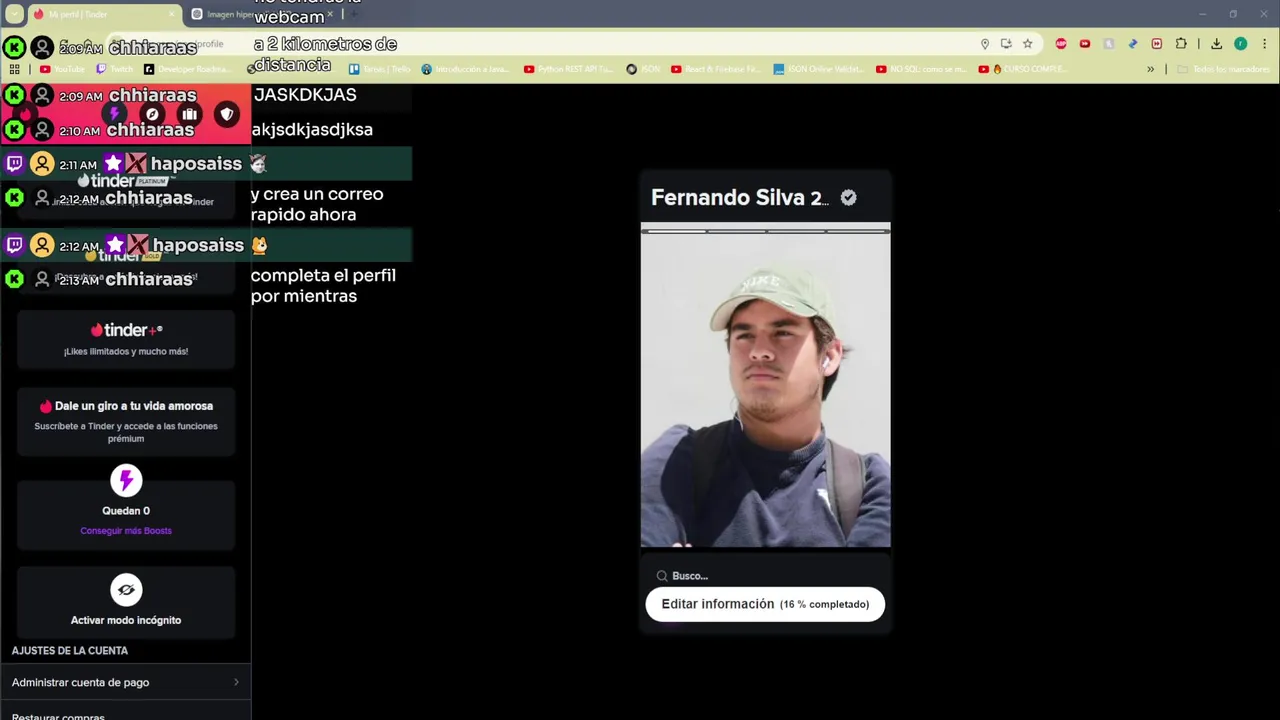This screenshot has width=1280, height=720.
Task: Bookmark this page with the star icon
Action: [x=1027, y=44]
